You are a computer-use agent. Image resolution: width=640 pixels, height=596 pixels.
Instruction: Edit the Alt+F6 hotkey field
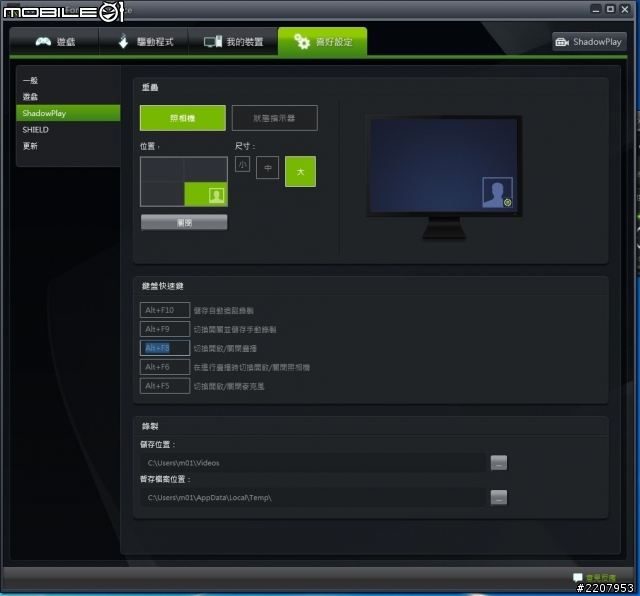pyautogui.click(x=165, y=367)
